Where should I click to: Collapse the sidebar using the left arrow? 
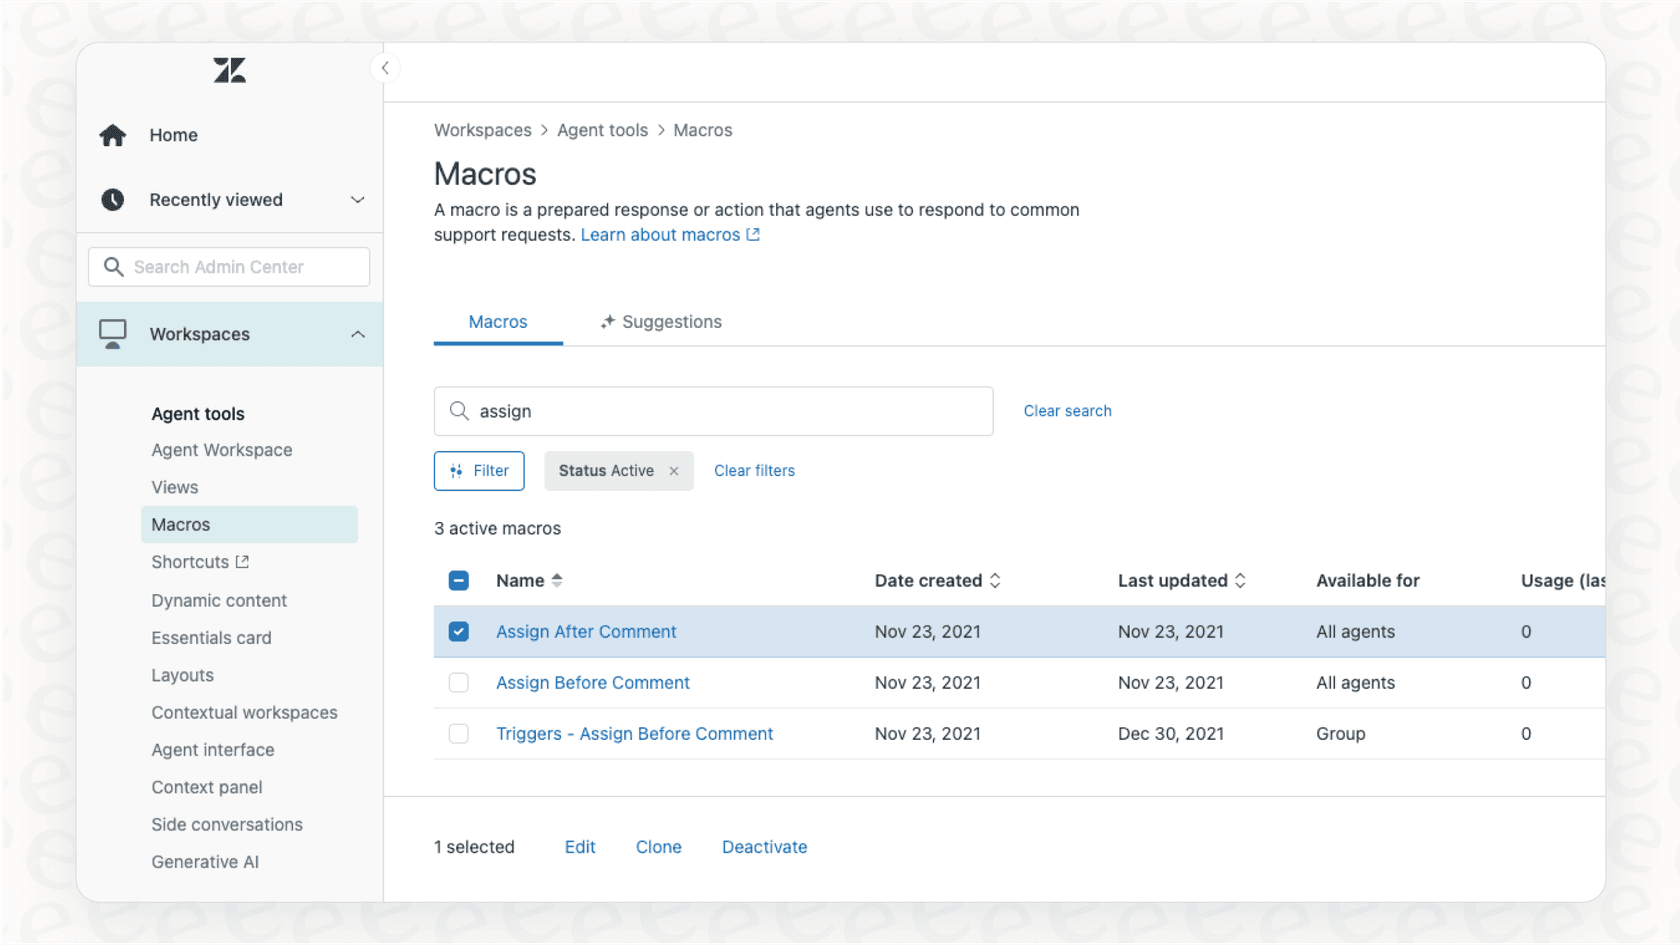point(385,67)
